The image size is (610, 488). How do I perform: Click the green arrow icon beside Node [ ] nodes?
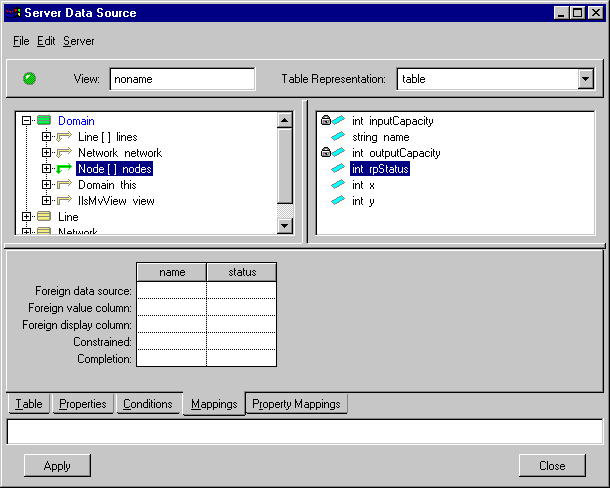pos(65,169)
